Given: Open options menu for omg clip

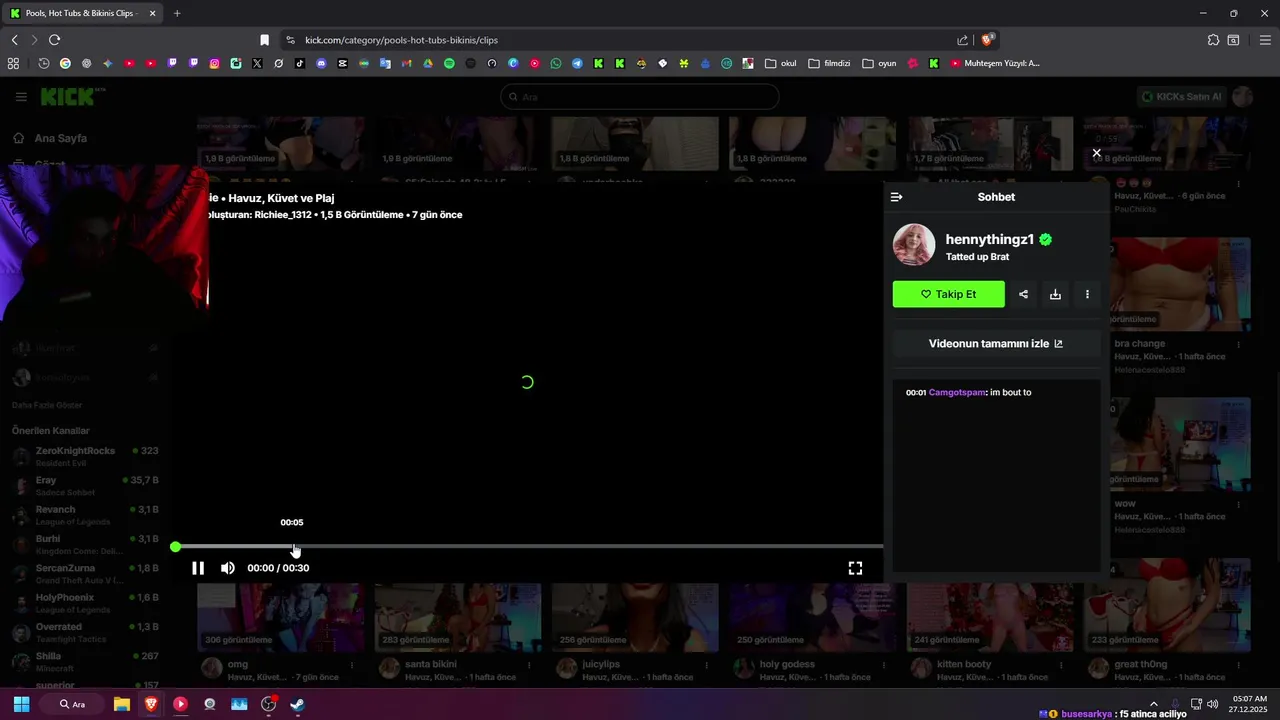Looking at the screenshot, I should point(352,665).
